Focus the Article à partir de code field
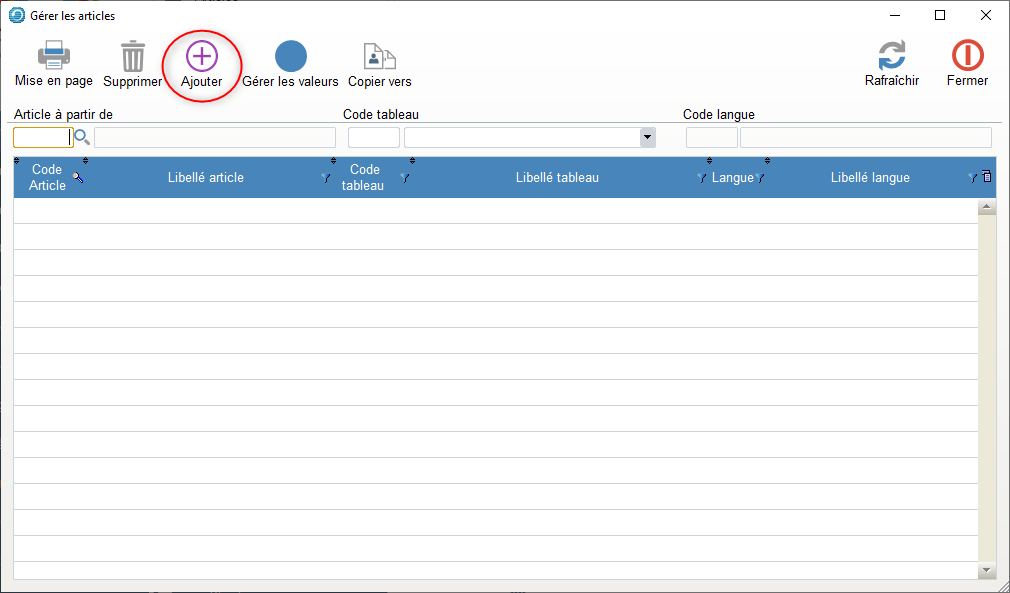Viewport: 1010px width, 593px height. pyautogui.click(x=42, y=138)
